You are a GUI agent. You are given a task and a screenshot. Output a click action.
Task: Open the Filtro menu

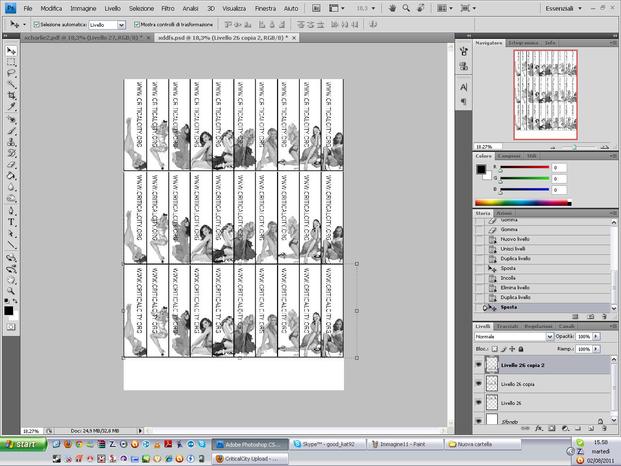(168, 8)
